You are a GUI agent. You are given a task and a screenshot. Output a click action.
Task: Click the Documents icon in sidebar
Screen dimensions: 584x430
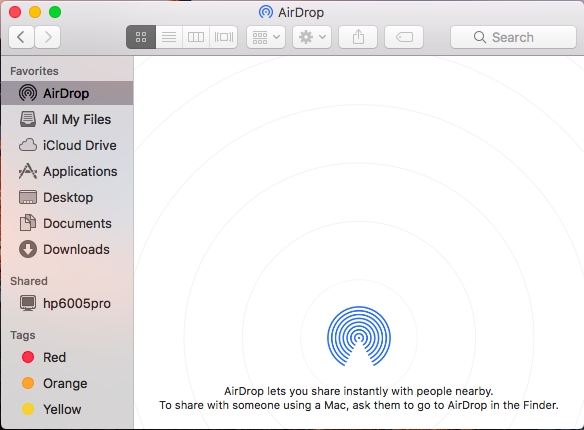[28, 223]
